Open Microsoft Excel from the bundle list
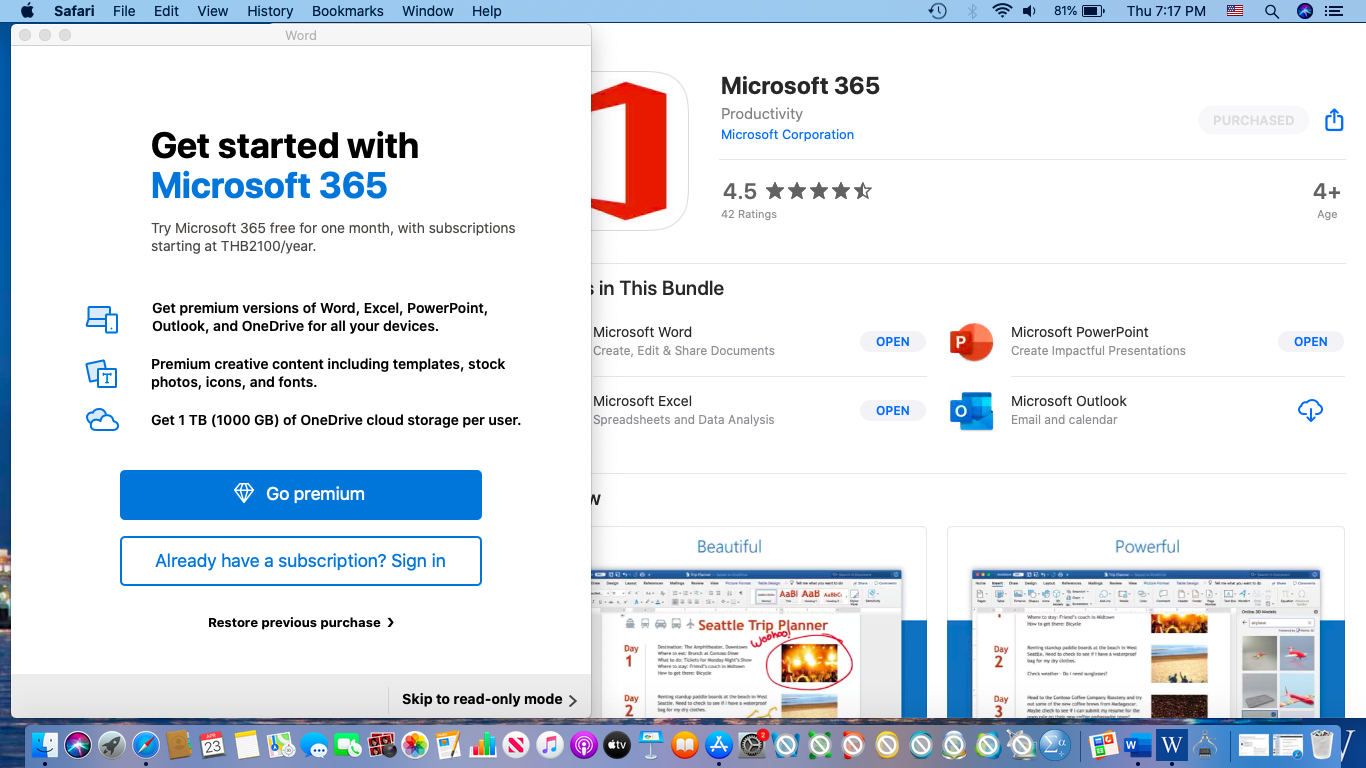The height and width of the screenshot is (768, 1366). (x=893, y=411)
